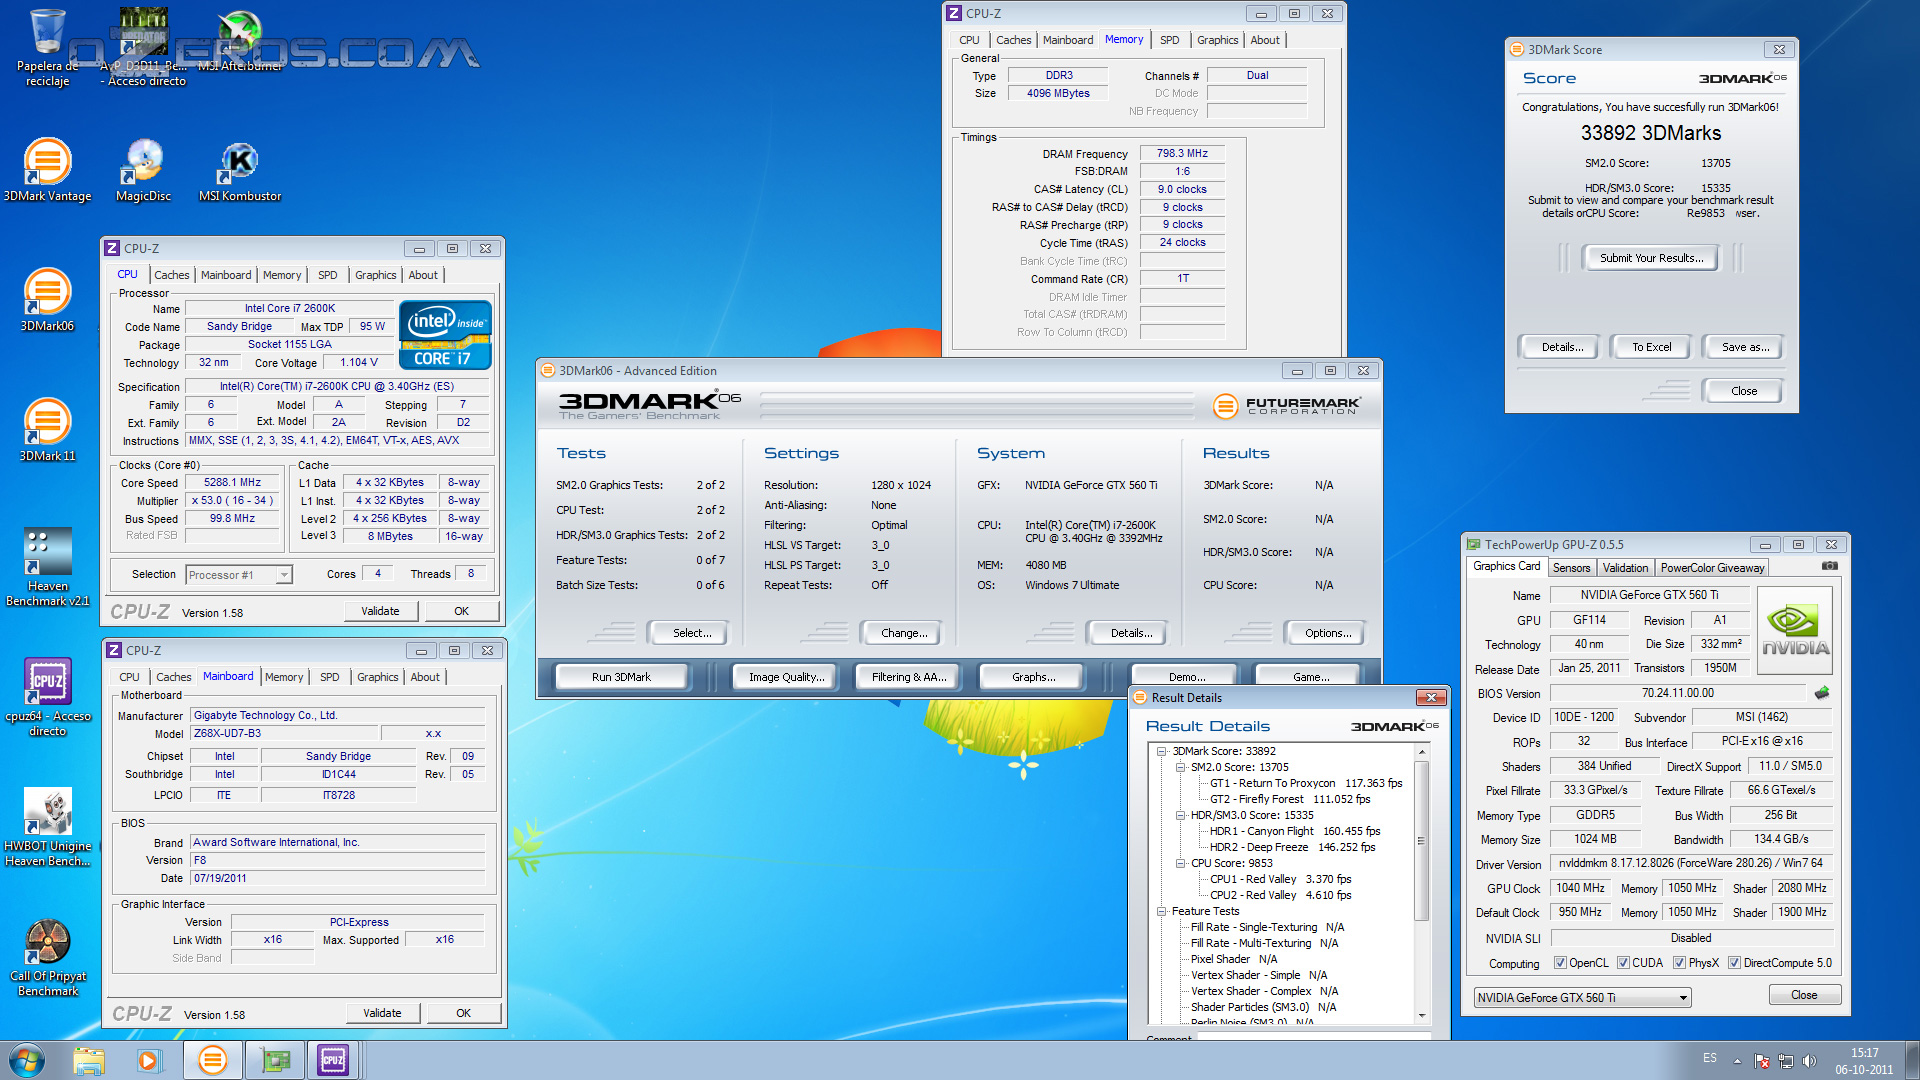1920x1080 pixels.
Task: Switch to the GPU-Z taskbar button
Action: 274,1061
